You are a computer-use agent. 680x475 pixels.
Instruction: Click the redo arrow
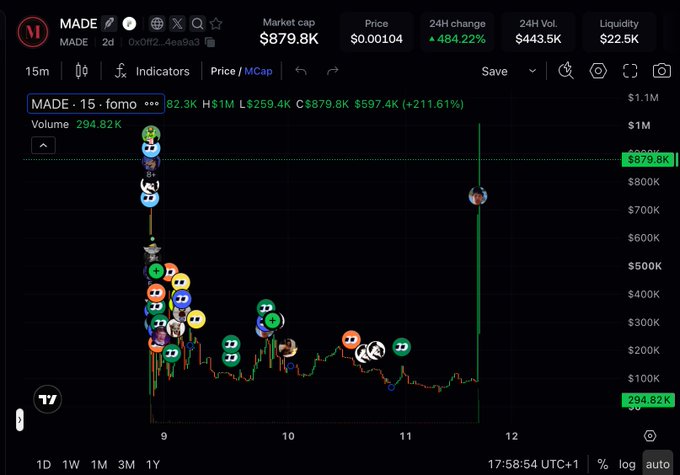[332, 71]
